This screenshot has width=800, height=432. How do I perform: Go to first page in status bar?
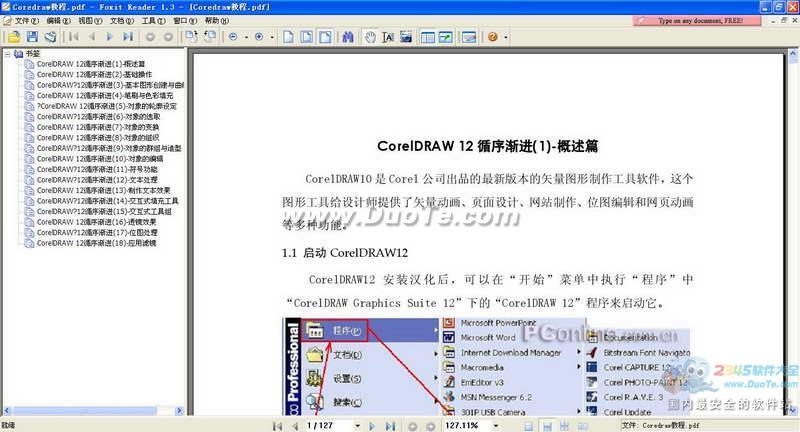277,426
